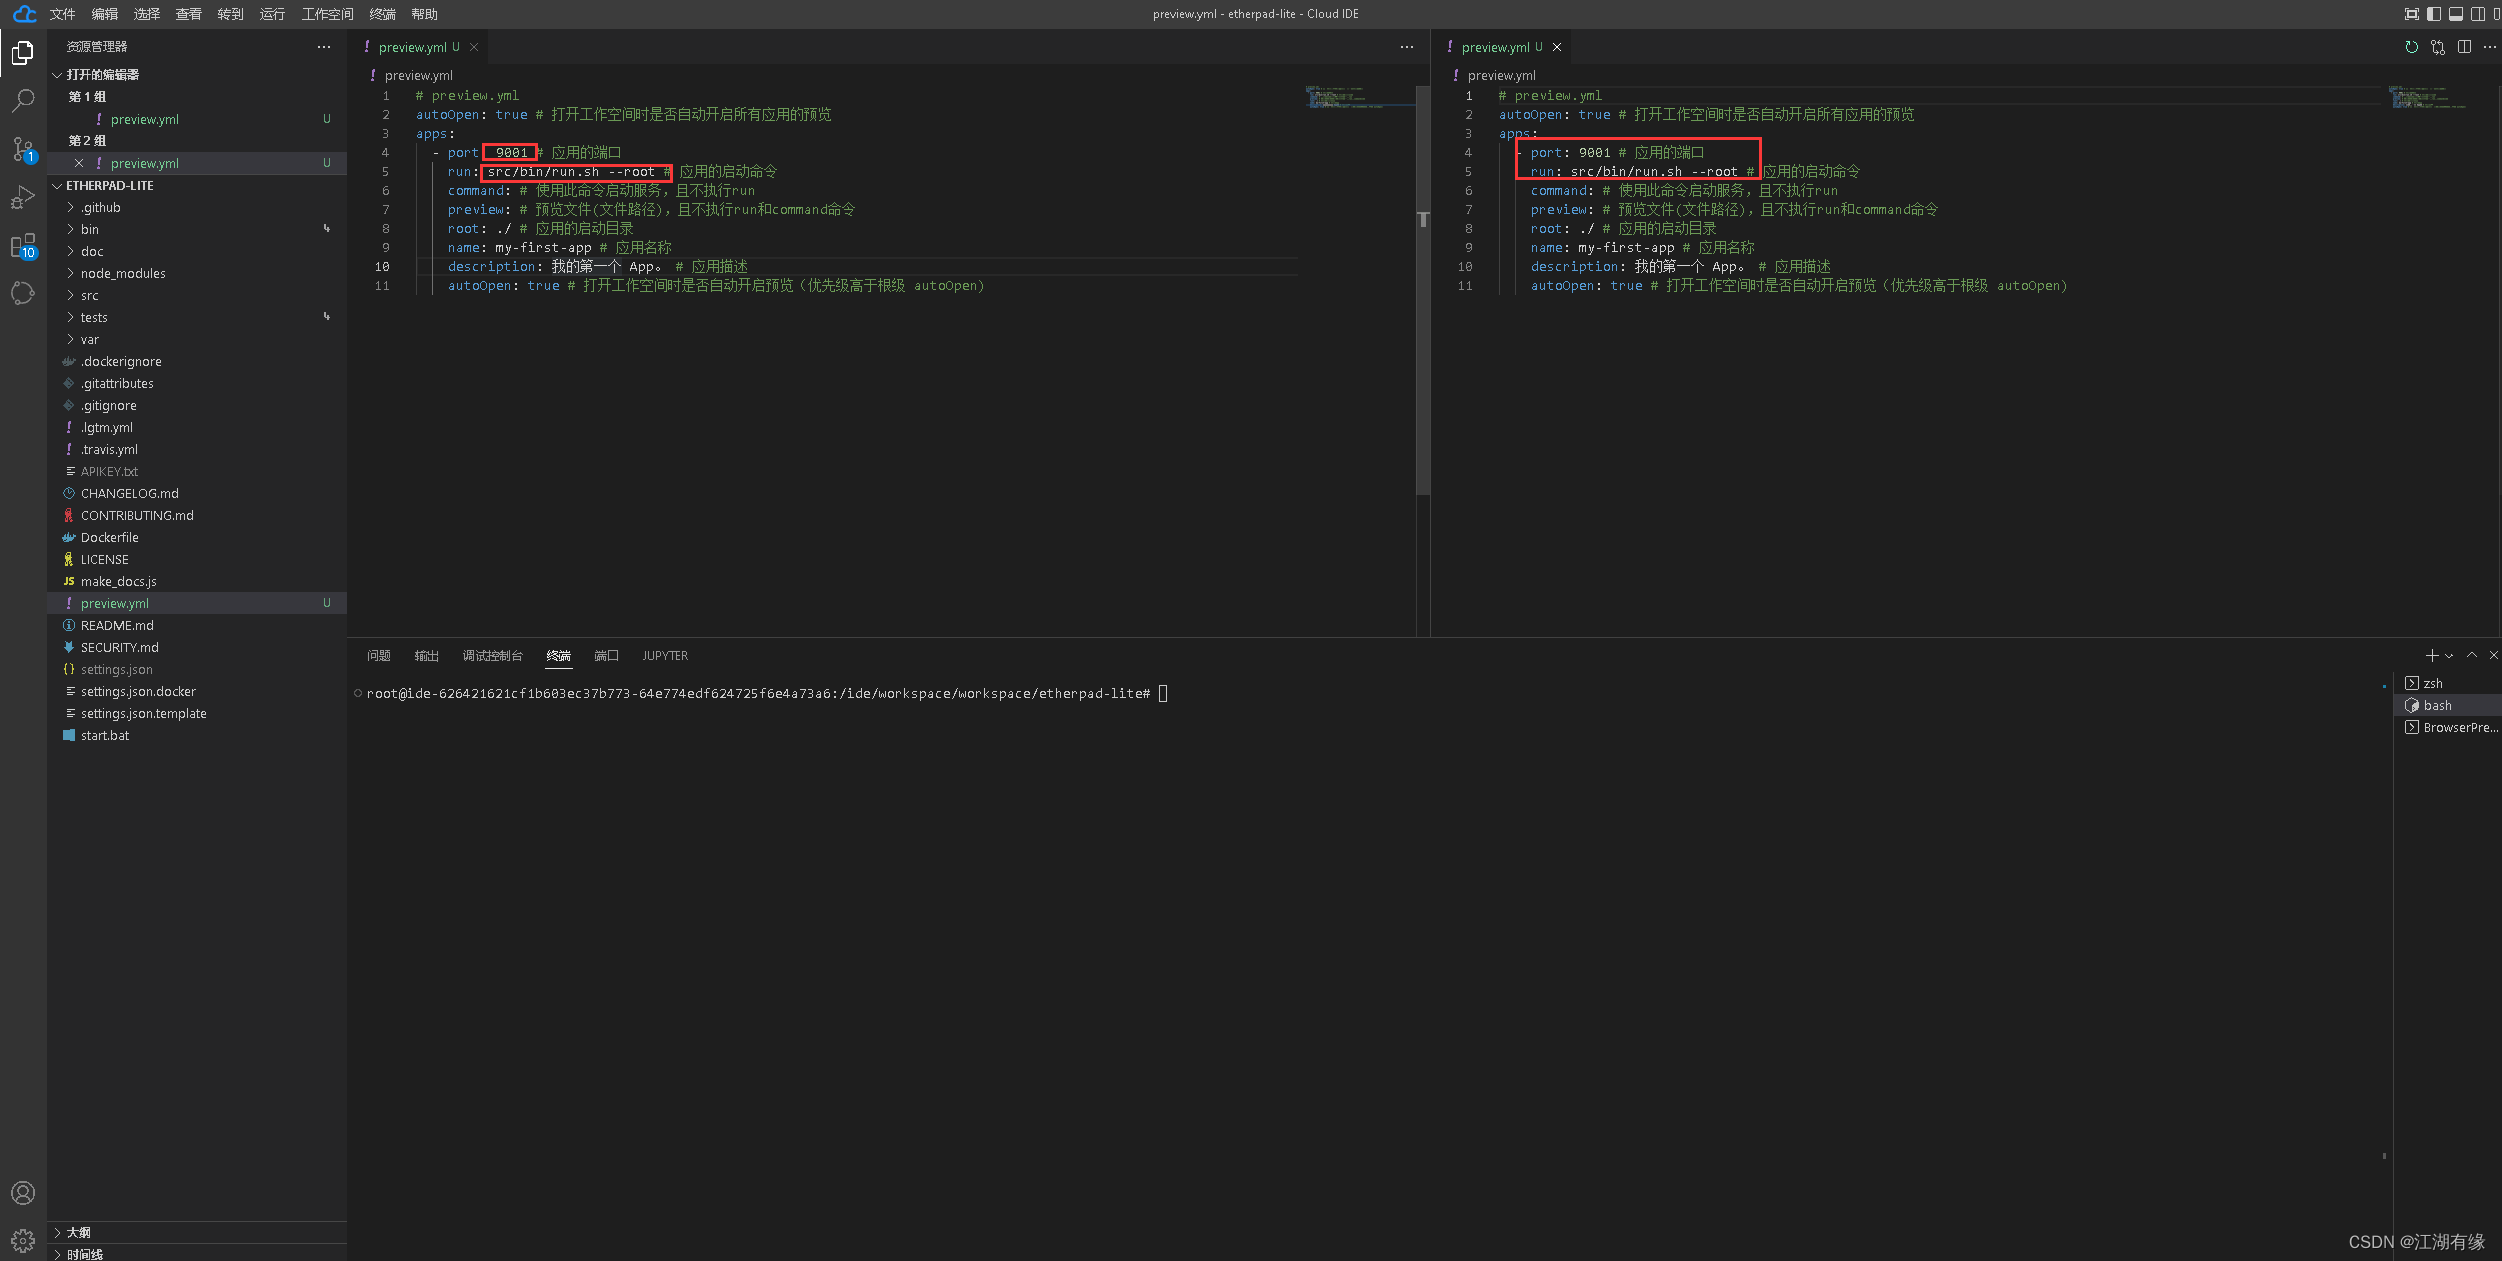This screenshot has width=2502, height=1261.
Task: Switch to the 问题 panel tab
Action: tap(379, 656)
